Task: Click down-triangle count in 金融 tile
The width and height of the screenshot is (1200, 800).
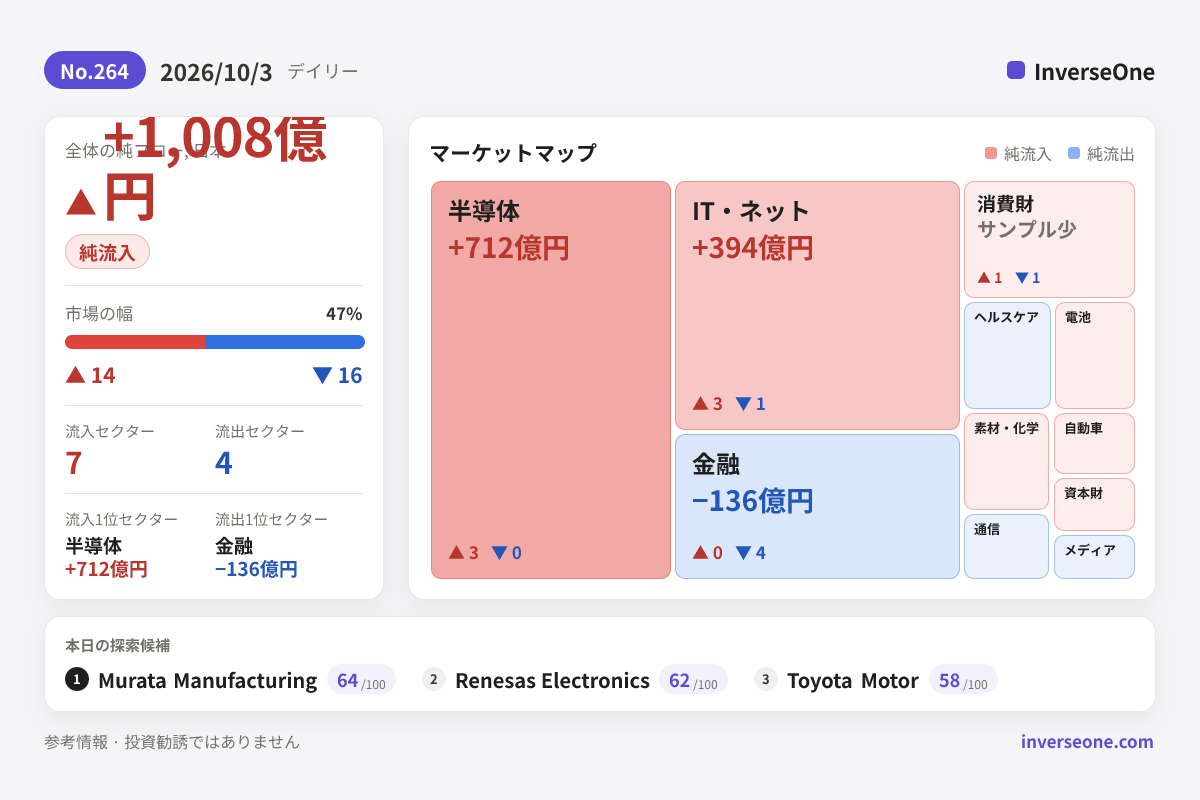Action: coord(750,552)
